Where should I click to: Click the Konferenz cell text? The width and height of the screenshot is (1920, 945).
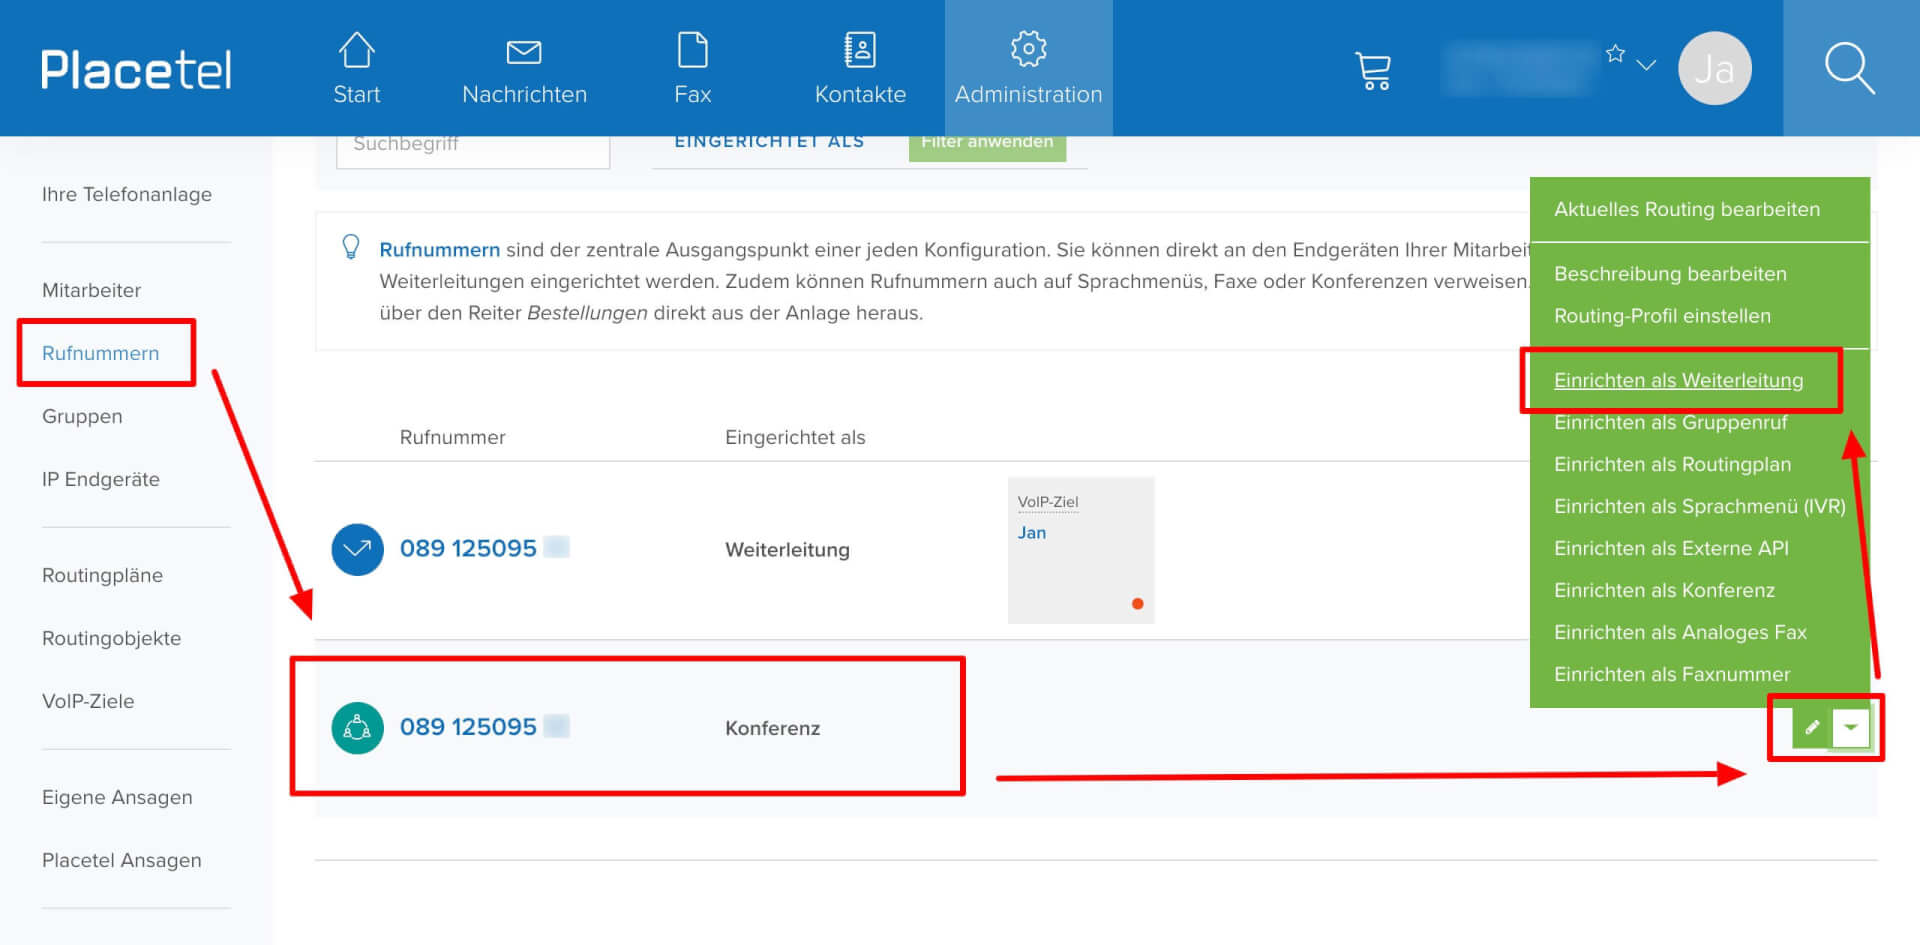pyautogui.click(x=772, y=728)
